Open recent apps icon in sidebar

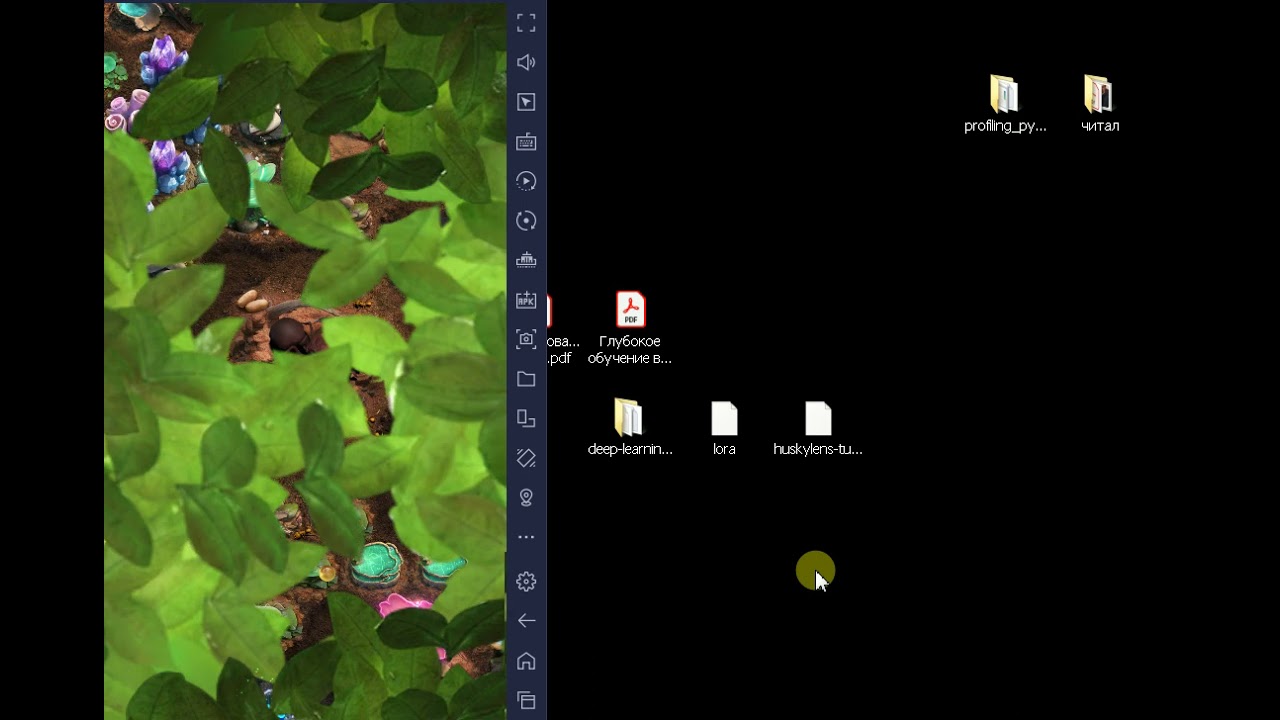[x=526, y=700]
